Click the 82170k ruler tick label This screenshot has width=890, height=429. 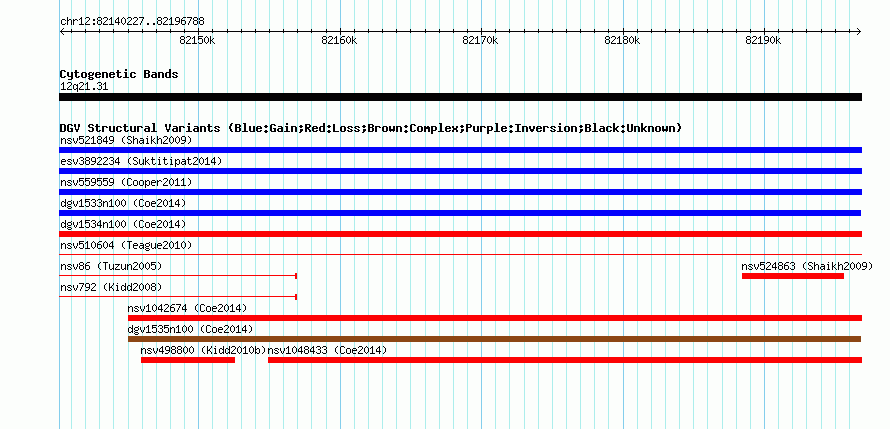[x=481, y=40]
